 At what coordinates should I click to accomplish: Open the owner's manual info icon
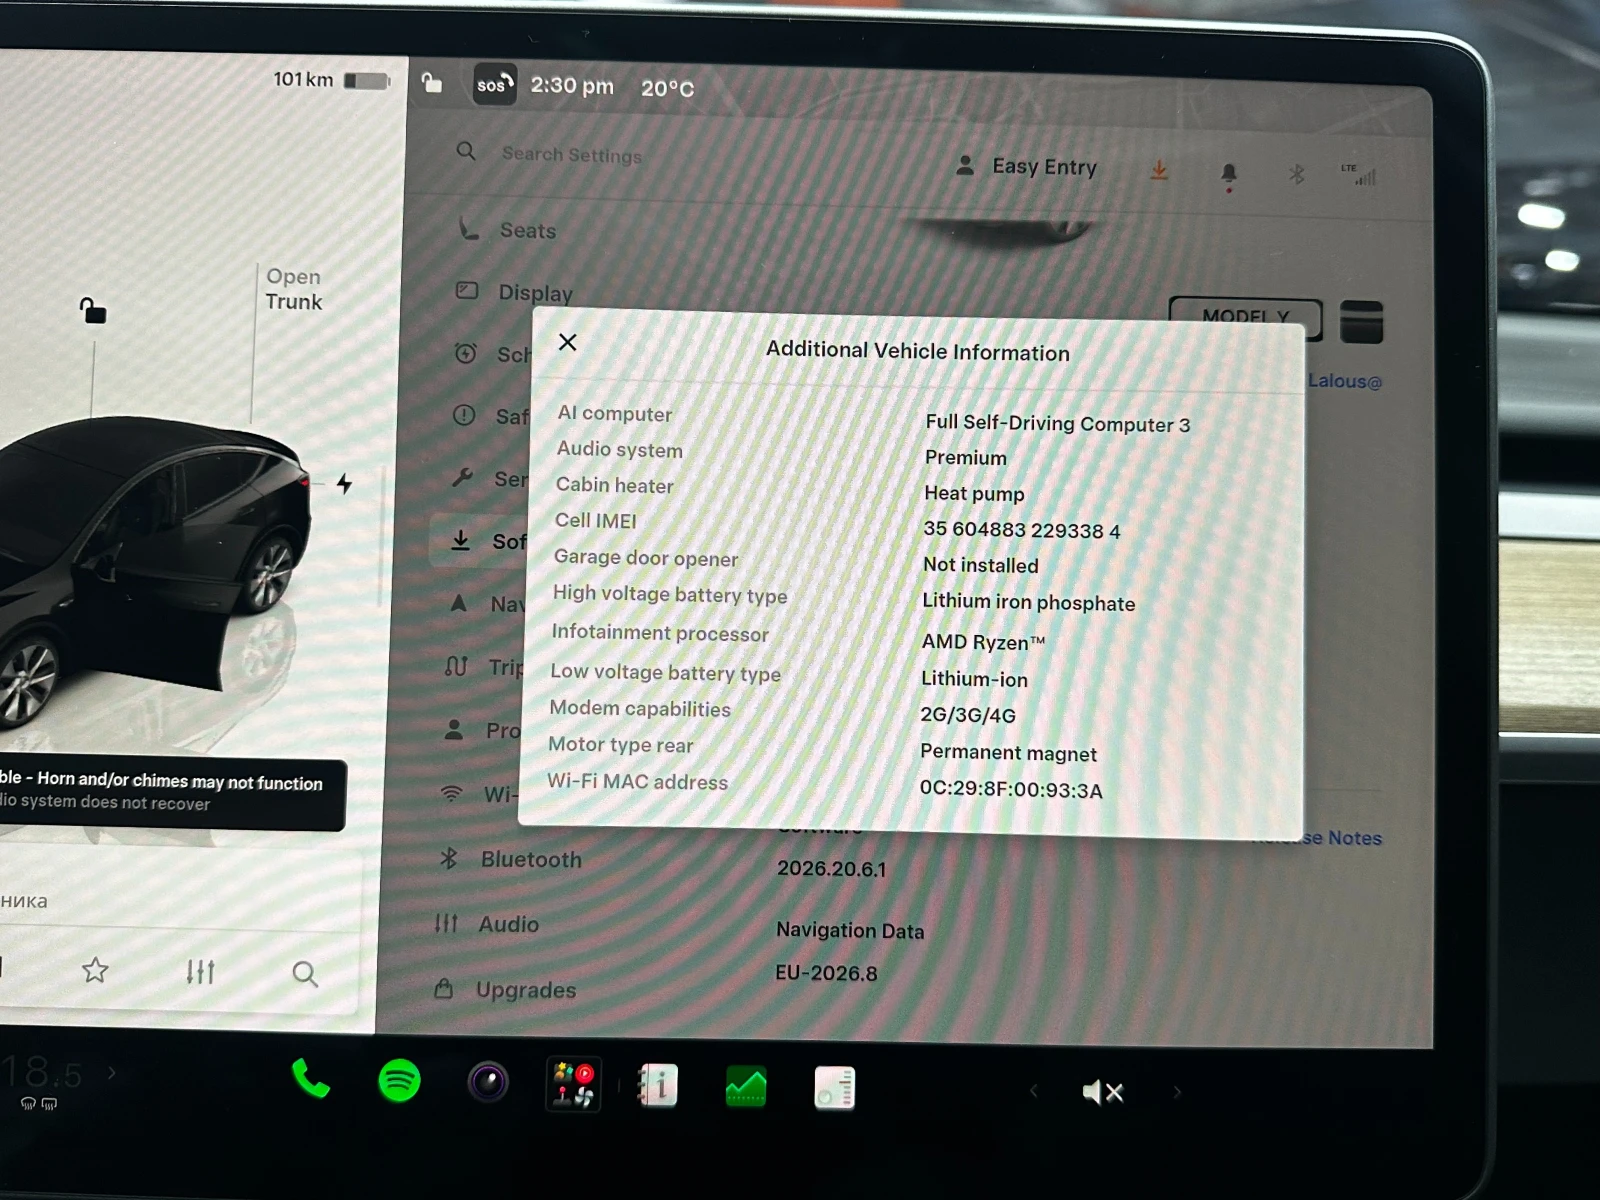coord(659,1085)
